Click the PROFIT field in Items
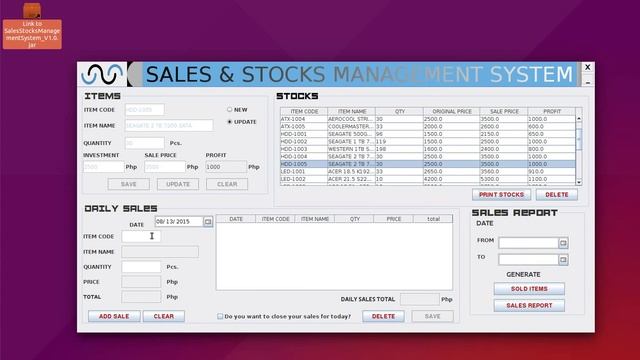This screenshot has height=360, width=640. 226,167
